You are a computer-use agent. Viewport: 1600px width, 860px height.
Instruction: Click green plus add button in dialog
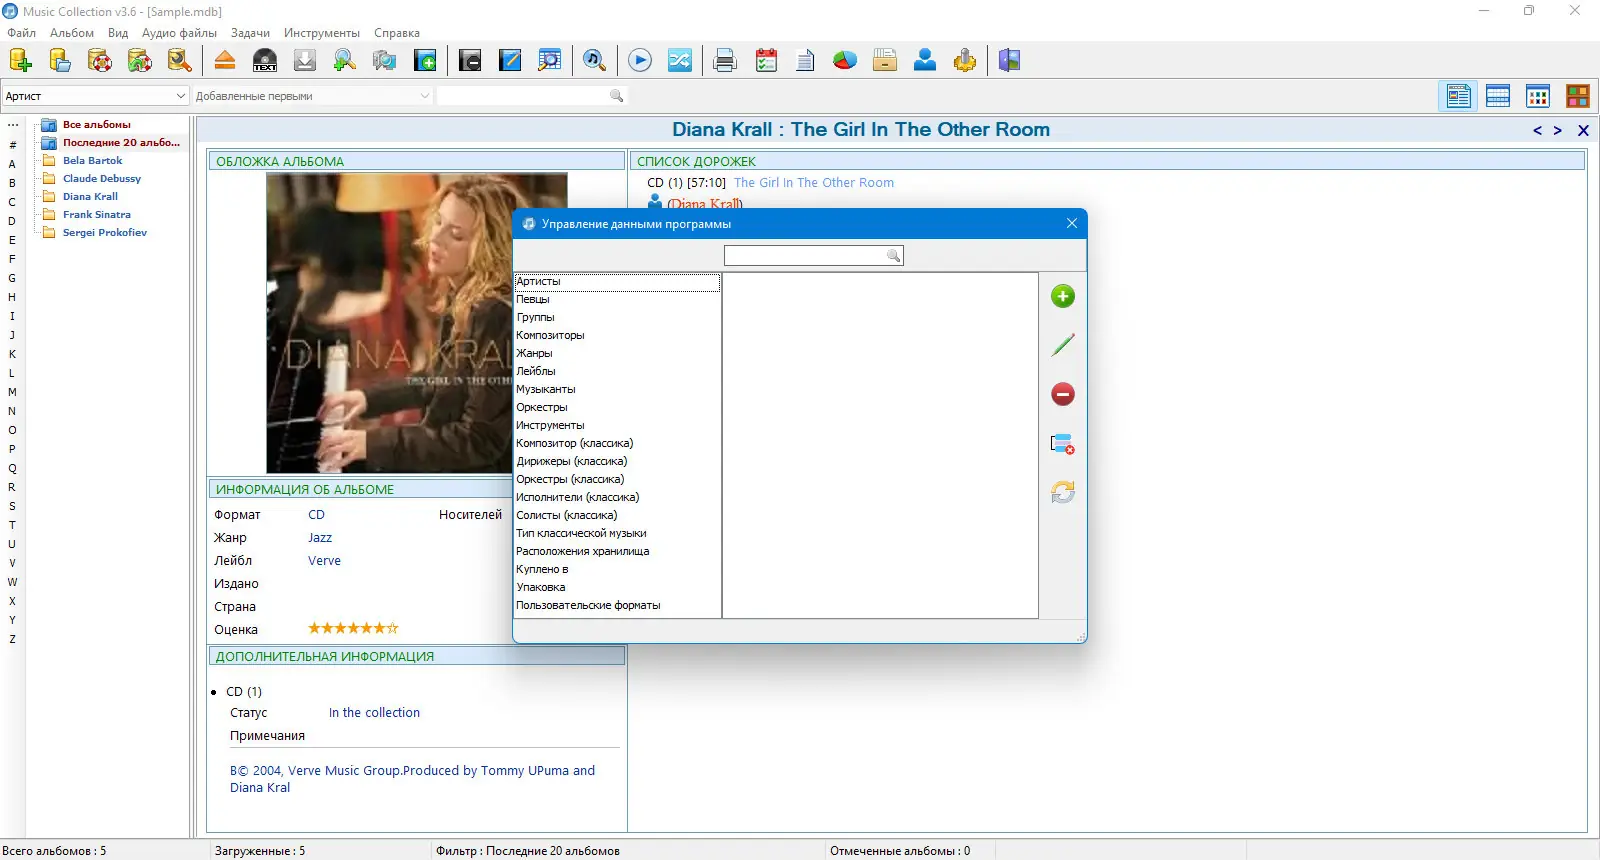click(x=1063, y=296)
